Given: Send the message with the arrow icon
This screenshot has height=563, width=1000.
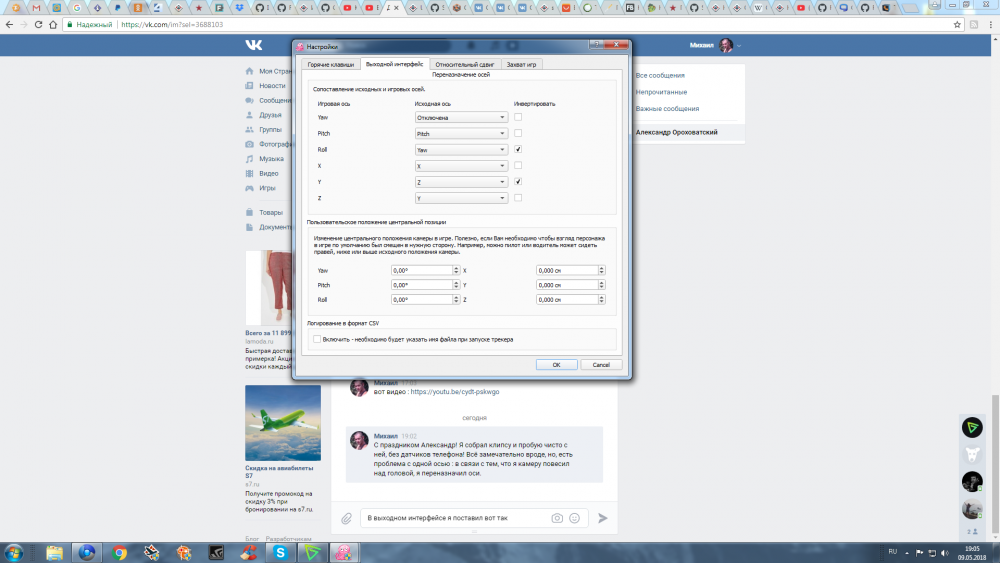Looking at the screenshot, I should point(603,518).
